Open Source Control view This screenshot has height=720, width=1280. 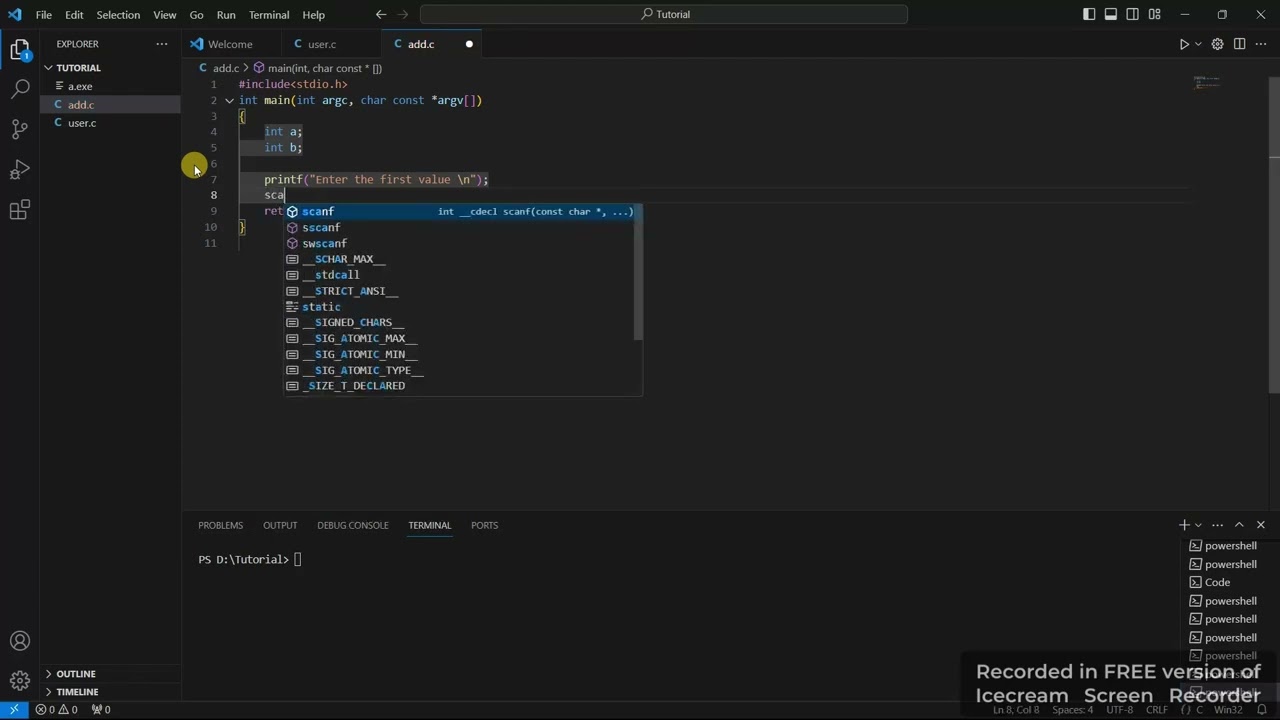[x=20, y=129]
